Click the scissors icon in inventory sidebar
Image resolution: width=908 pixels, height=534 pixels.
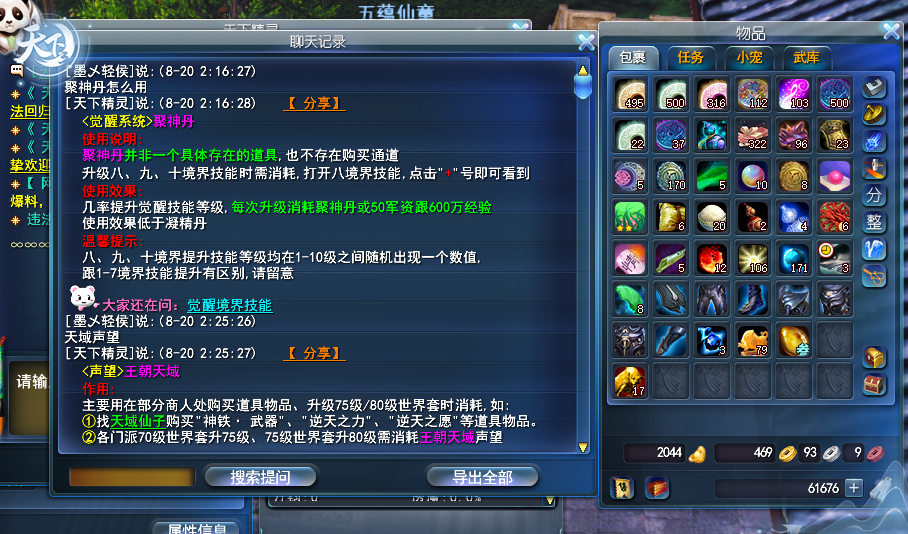pyautogui.click(x=874, y=276)
